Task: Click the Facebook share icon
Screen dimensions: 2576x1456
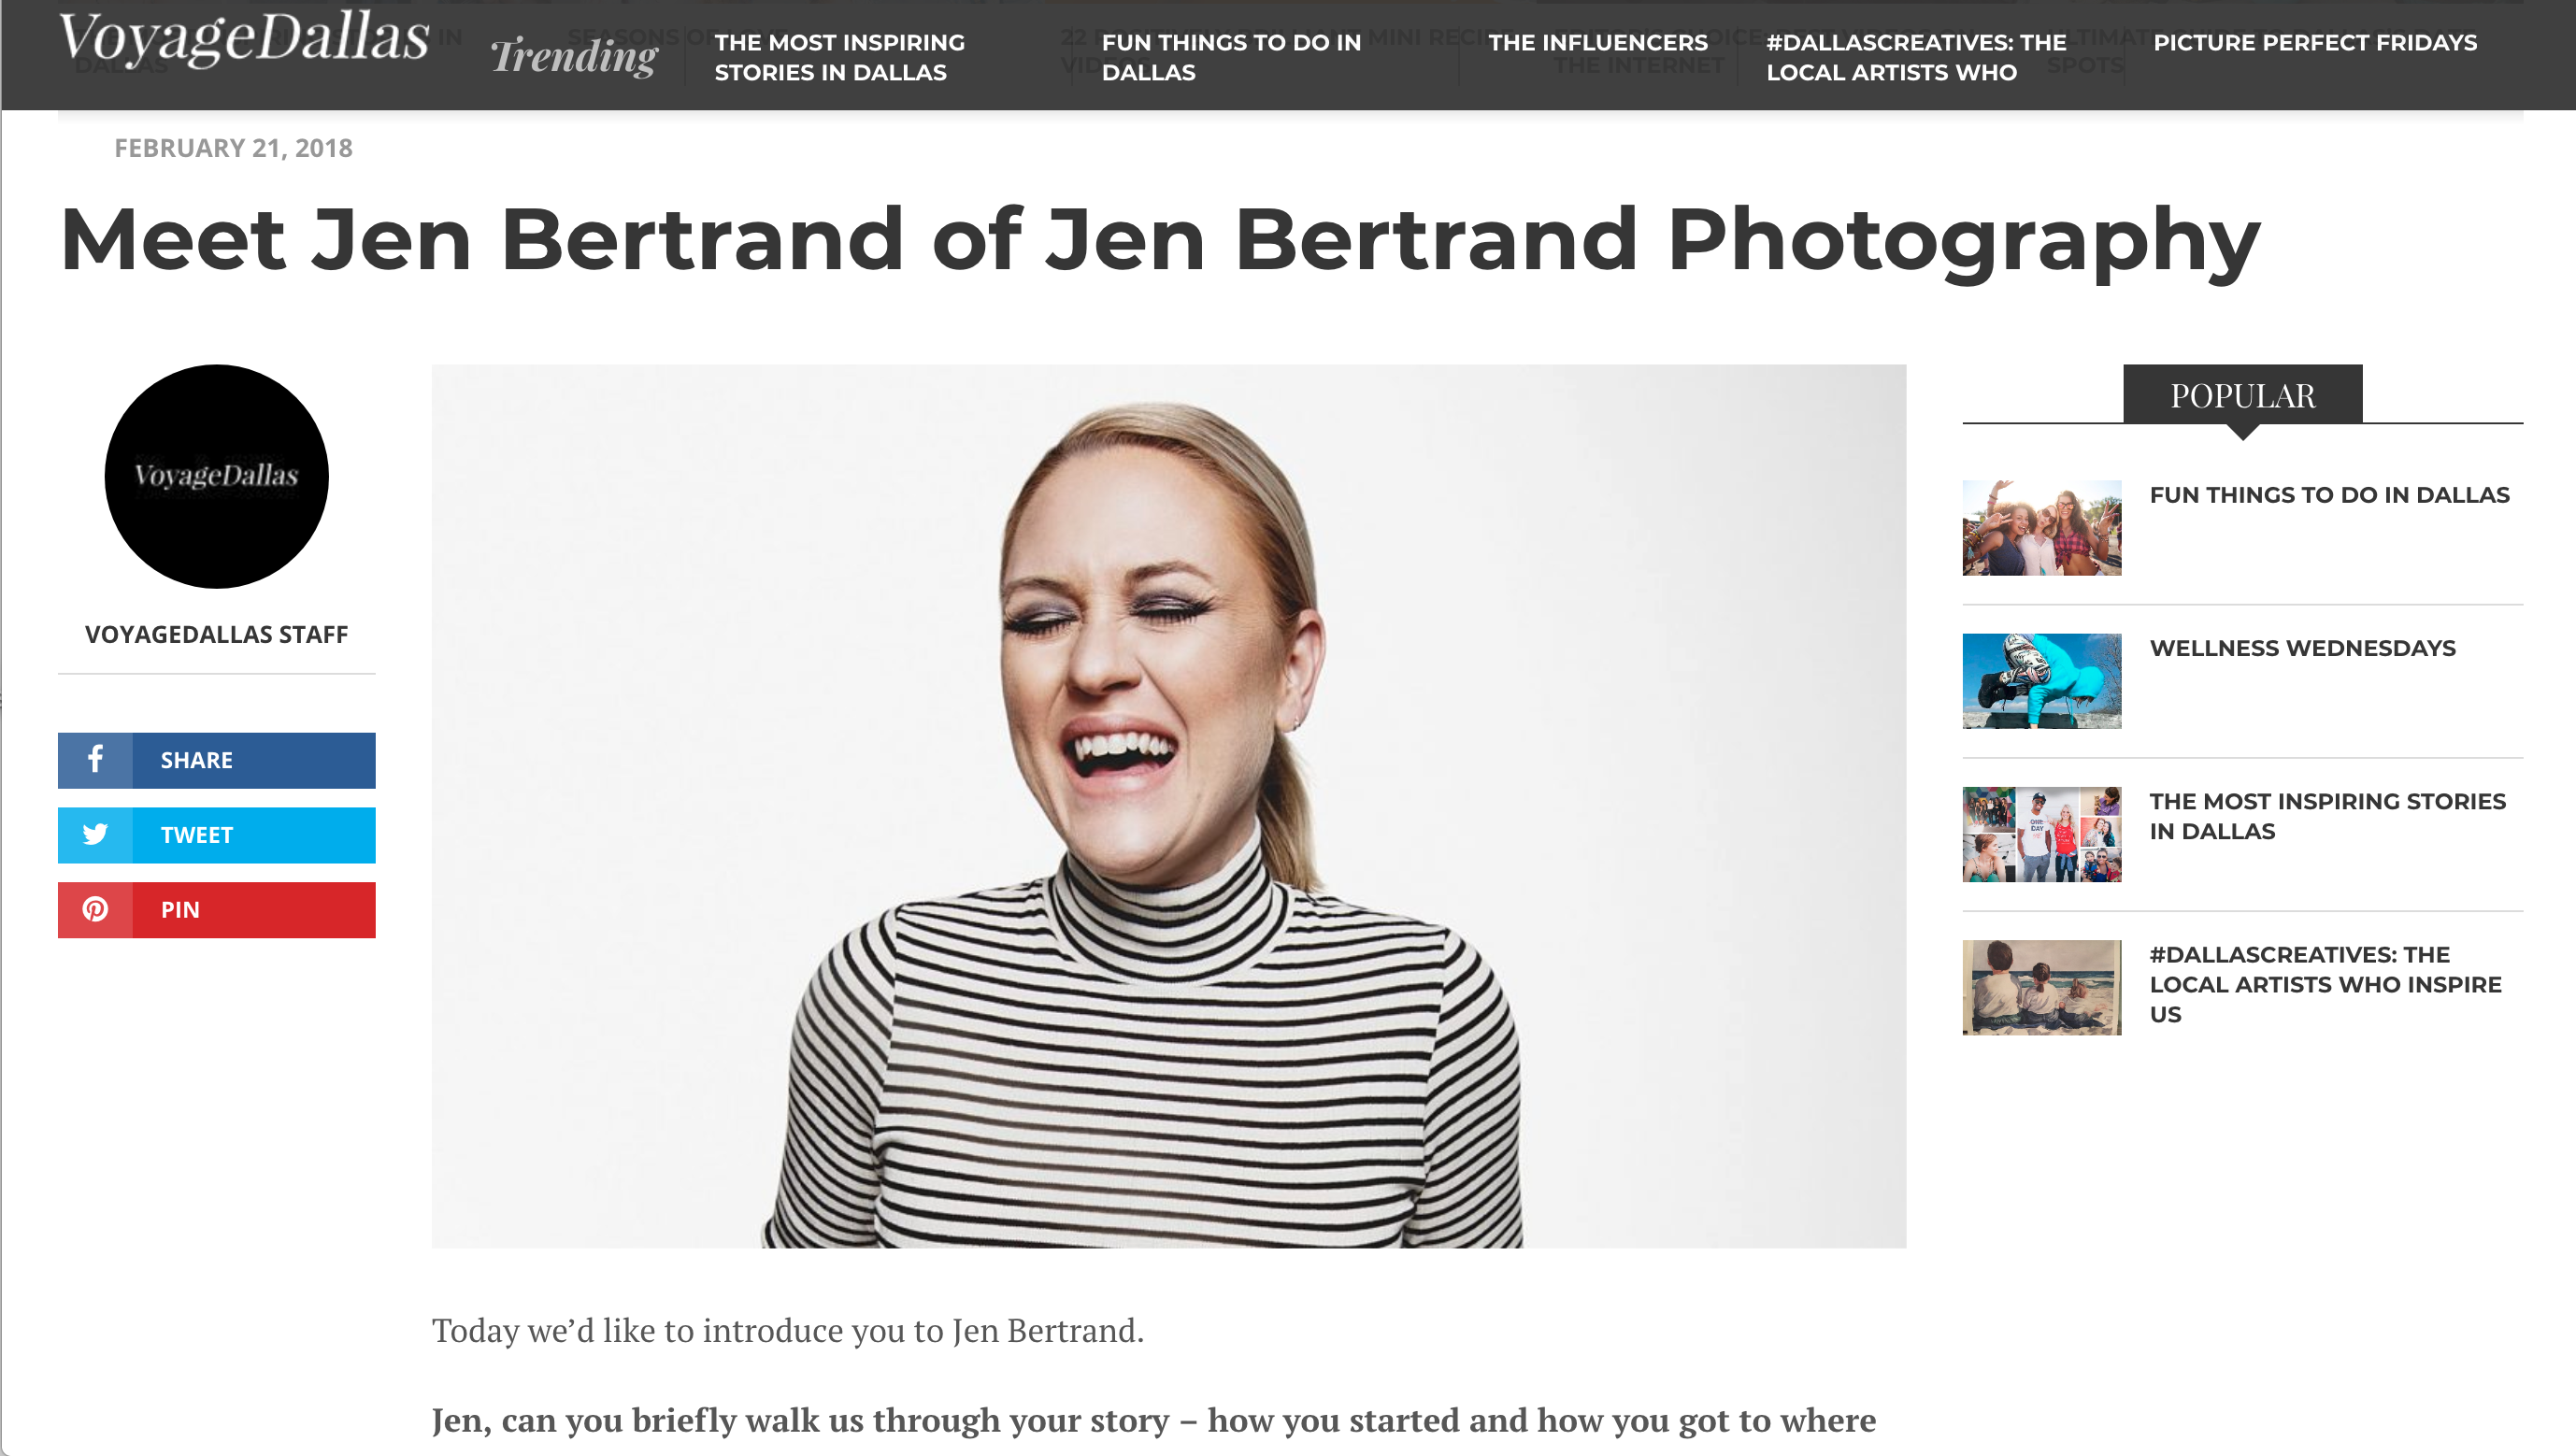Action: [x=96, y=760]
